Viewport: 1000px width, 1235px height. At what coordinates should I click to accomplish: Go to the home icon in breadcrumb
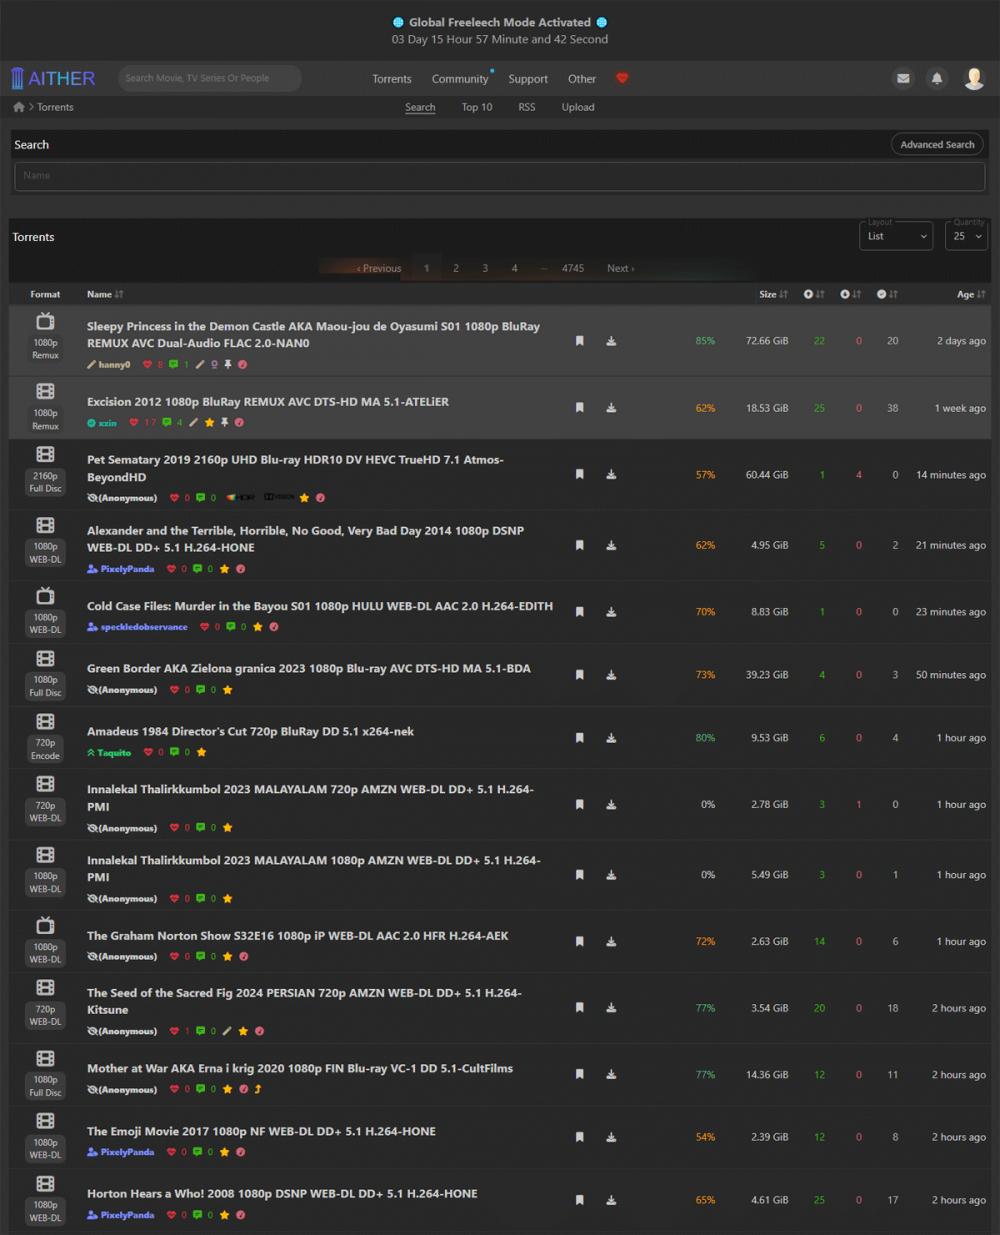[18, 107]
